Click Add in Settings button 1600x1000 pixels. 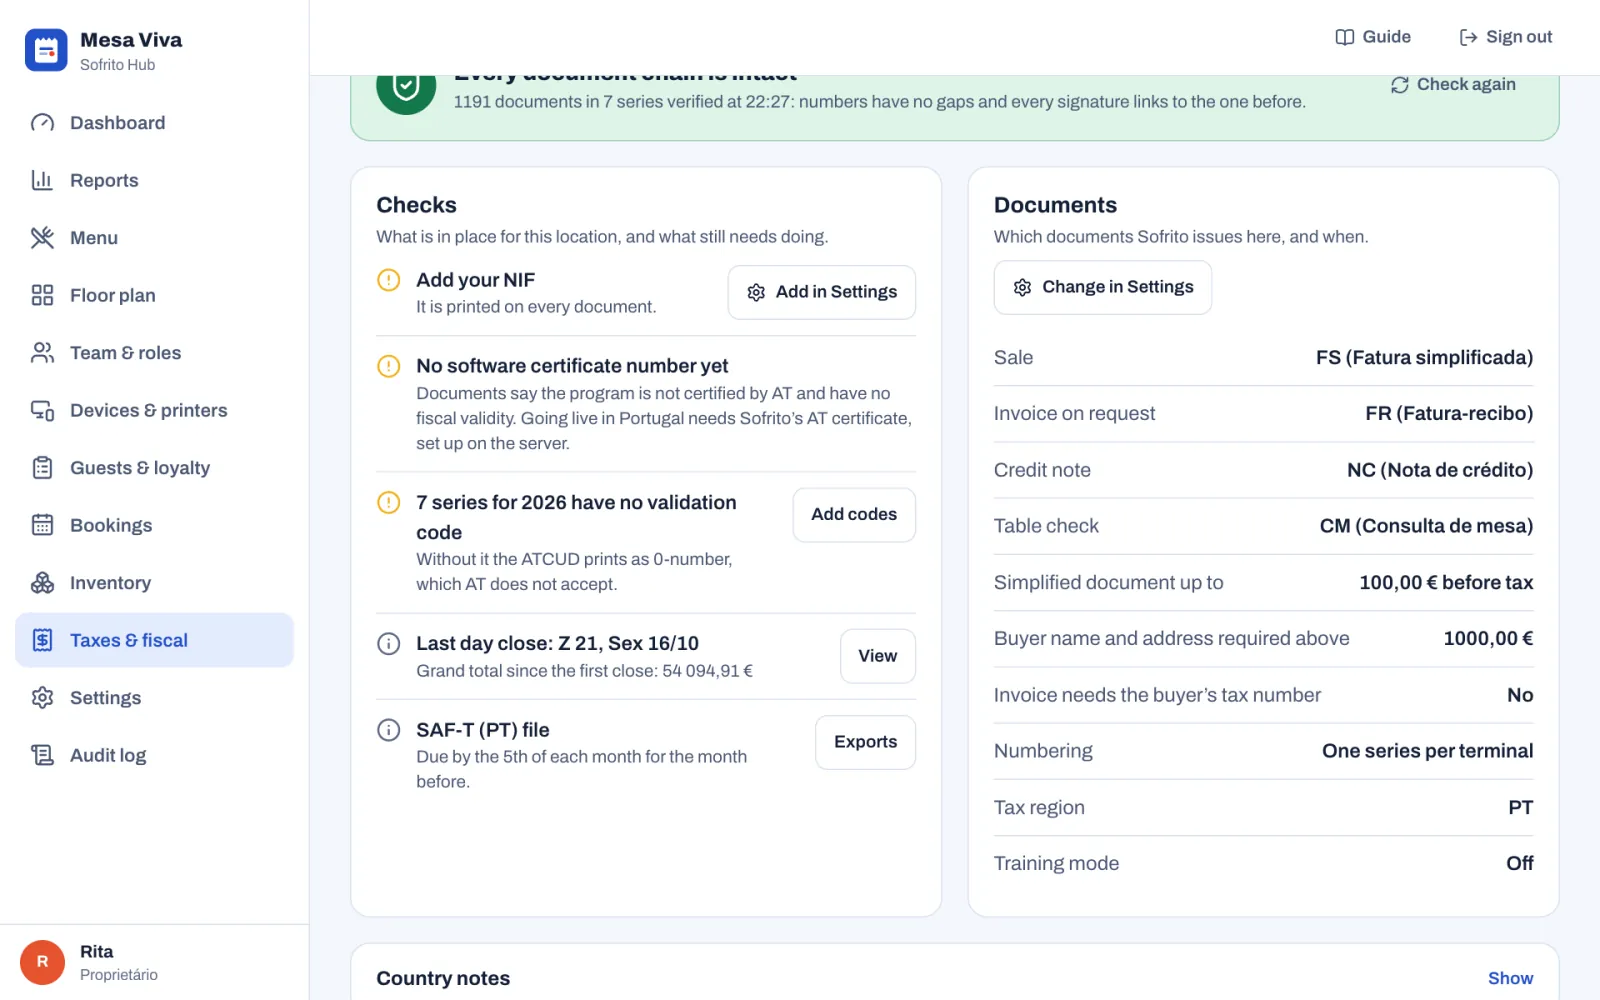822,292
